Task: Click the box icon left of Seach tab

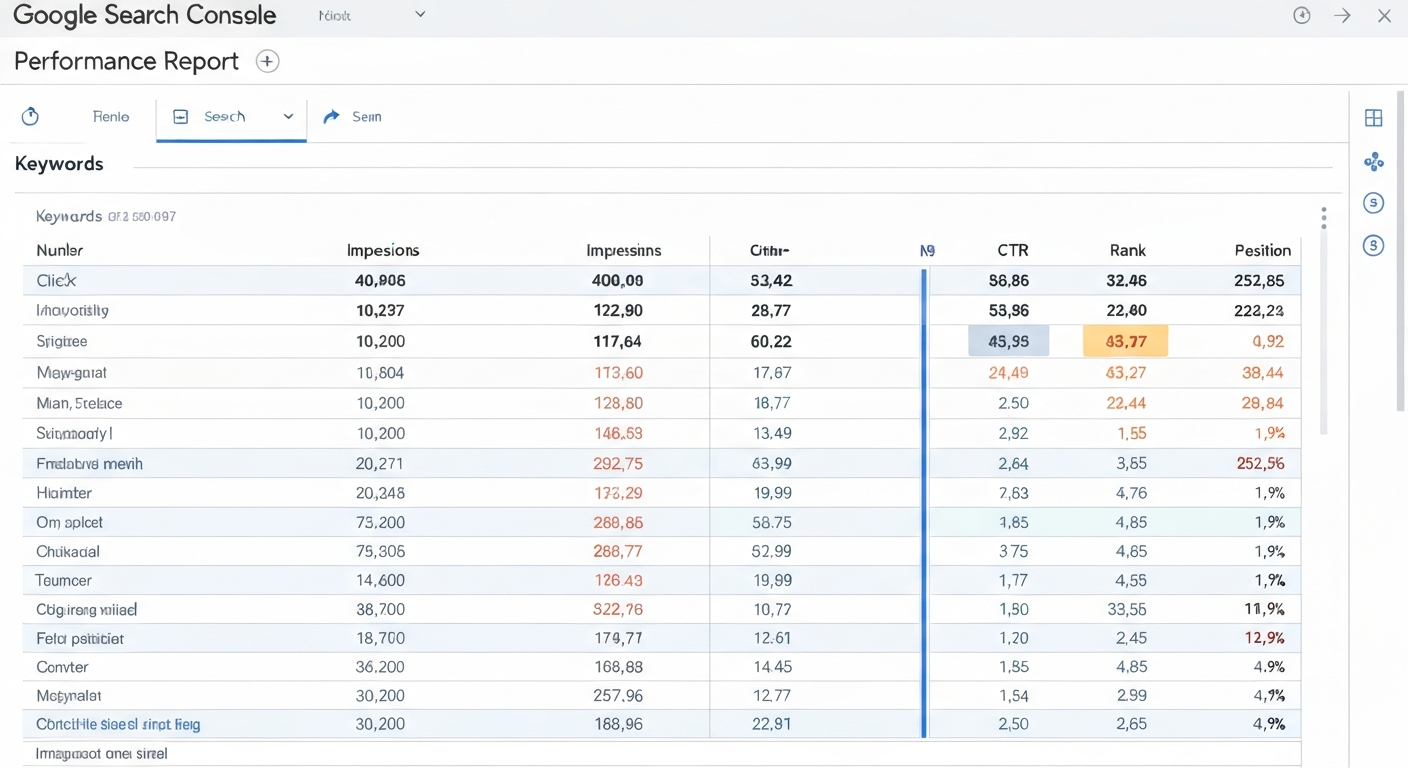Action: point(181,117)
